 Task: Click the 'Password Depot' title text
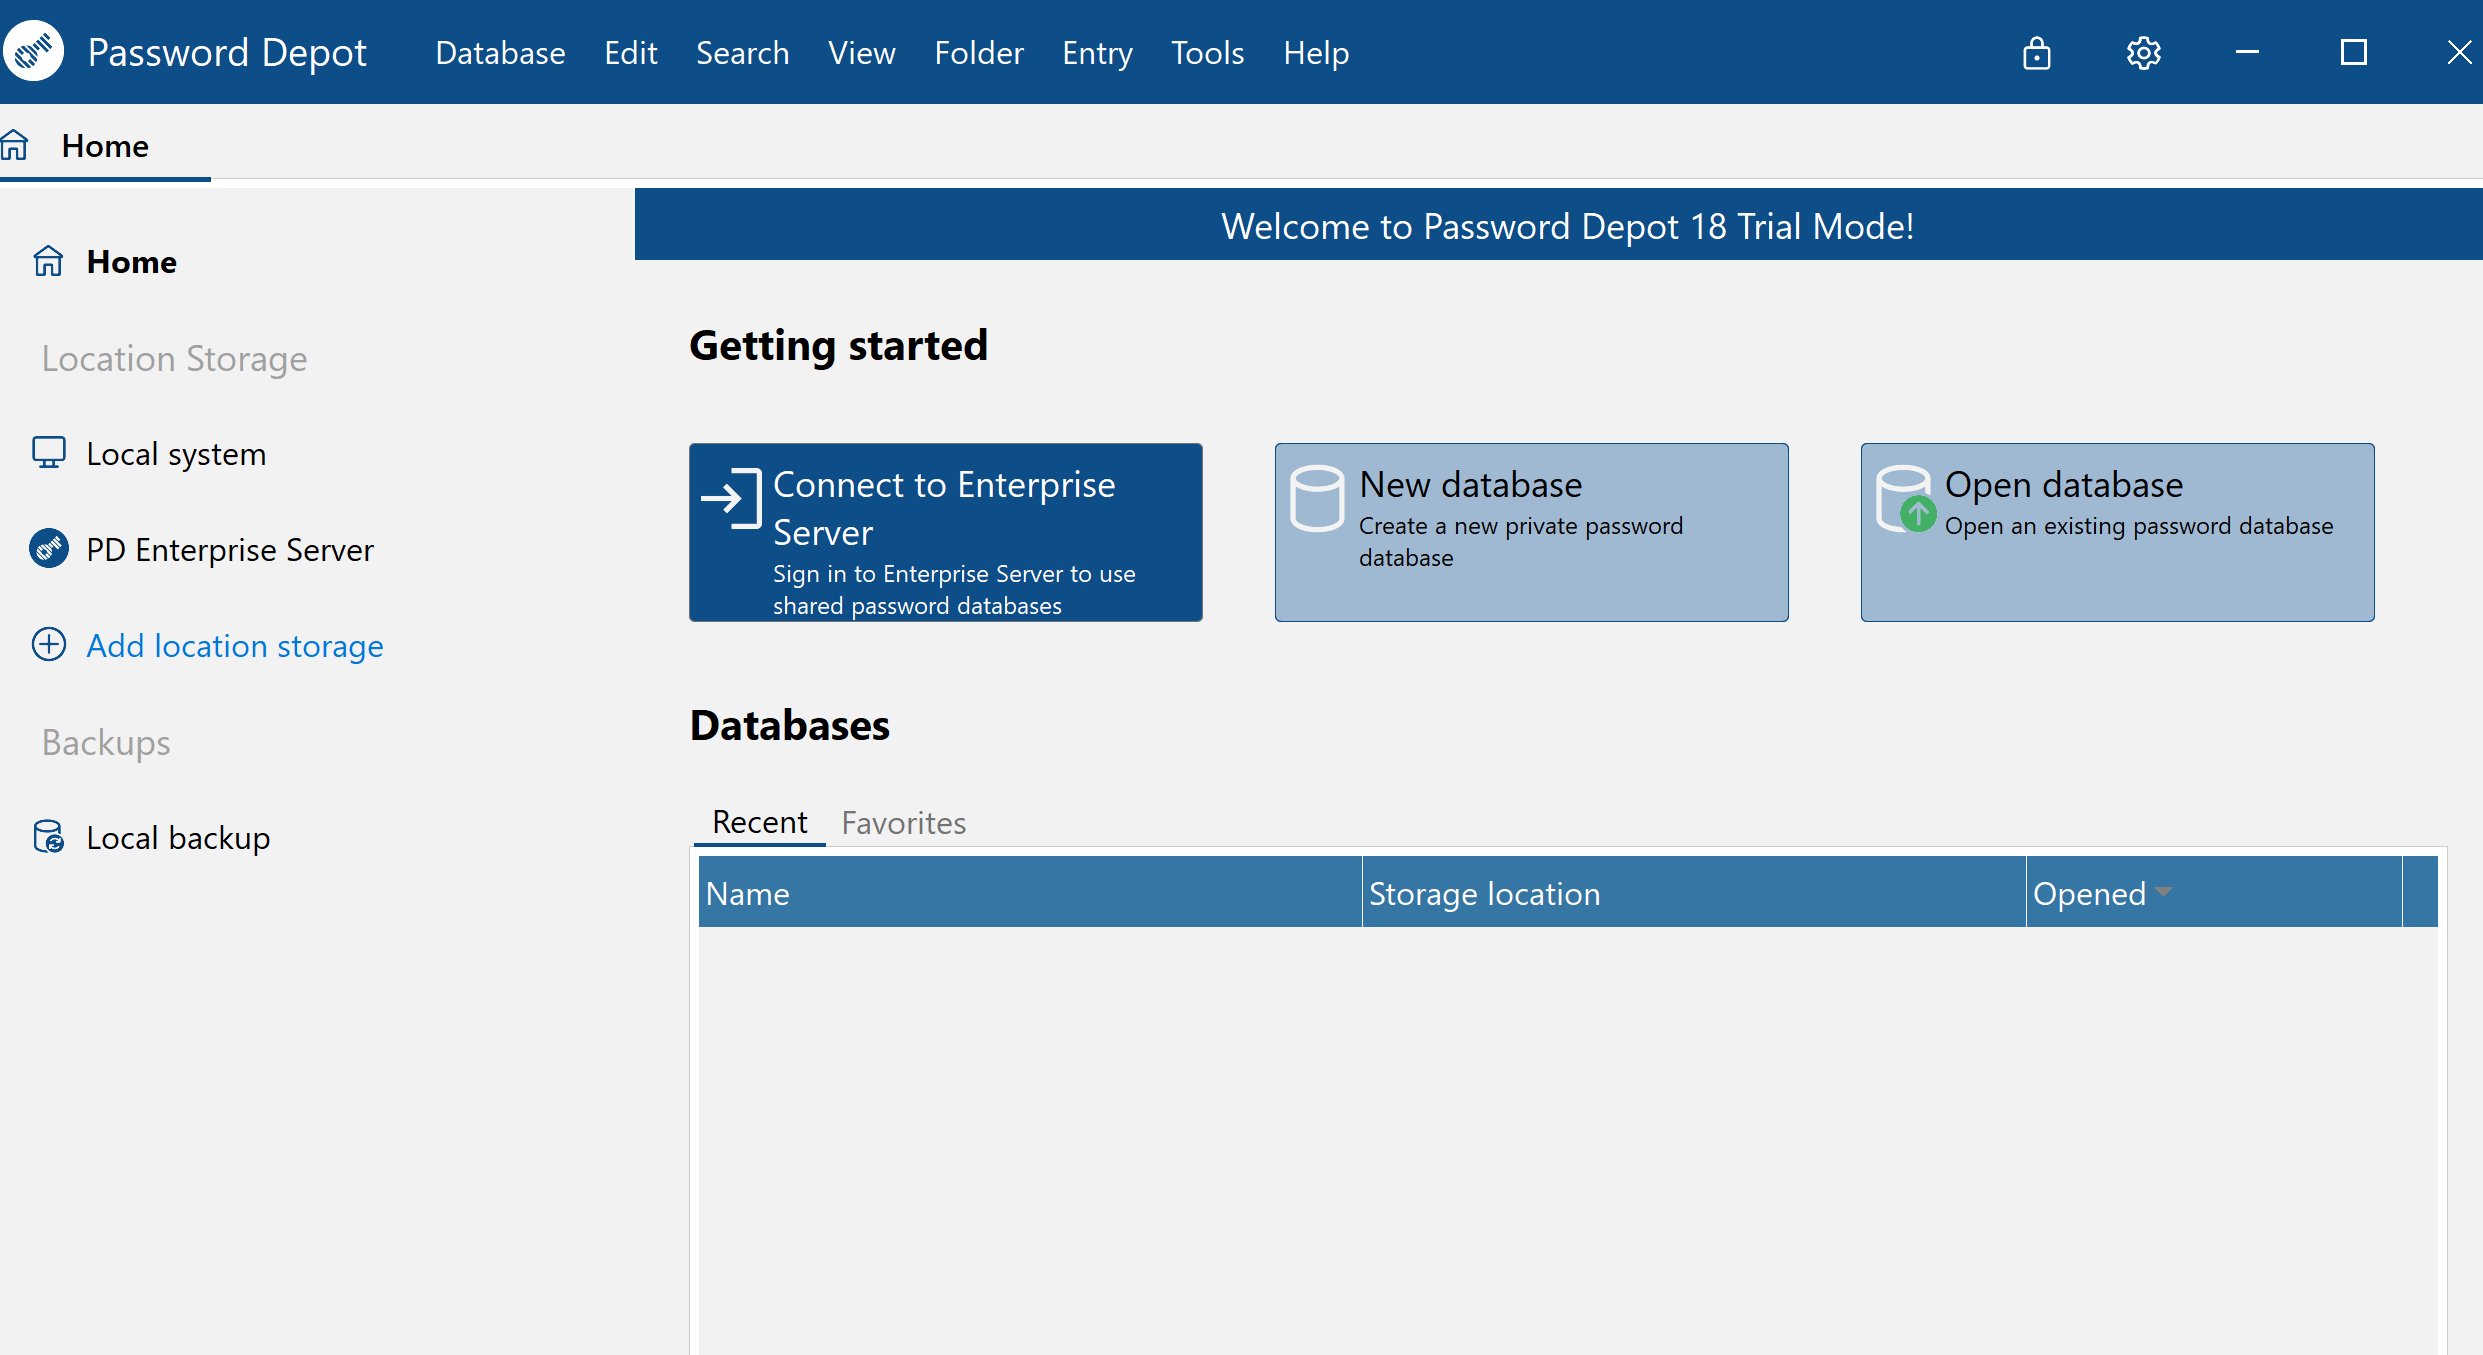(x=227, y=52)
